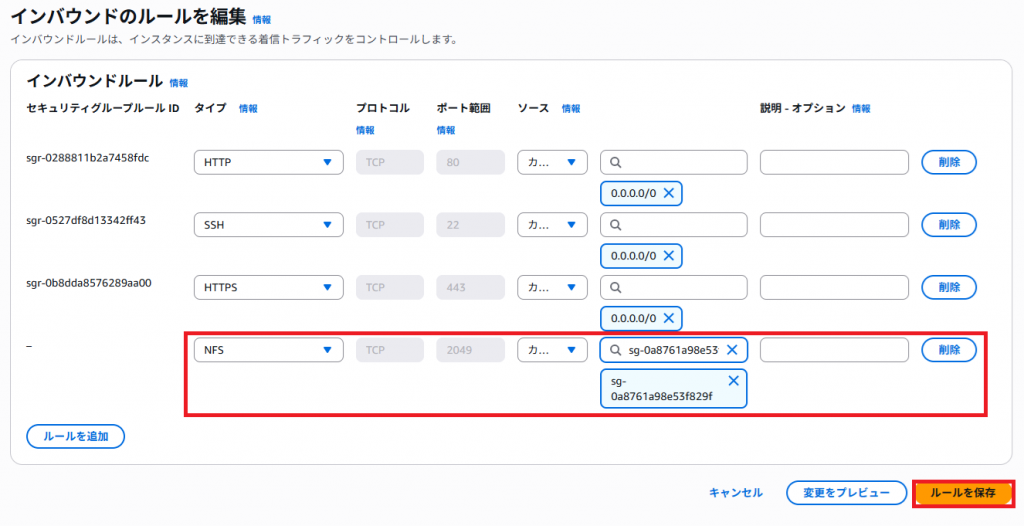Click the ルールを保存 button
The width and height of the screenshot is (1024, 526).
[963, 493]
